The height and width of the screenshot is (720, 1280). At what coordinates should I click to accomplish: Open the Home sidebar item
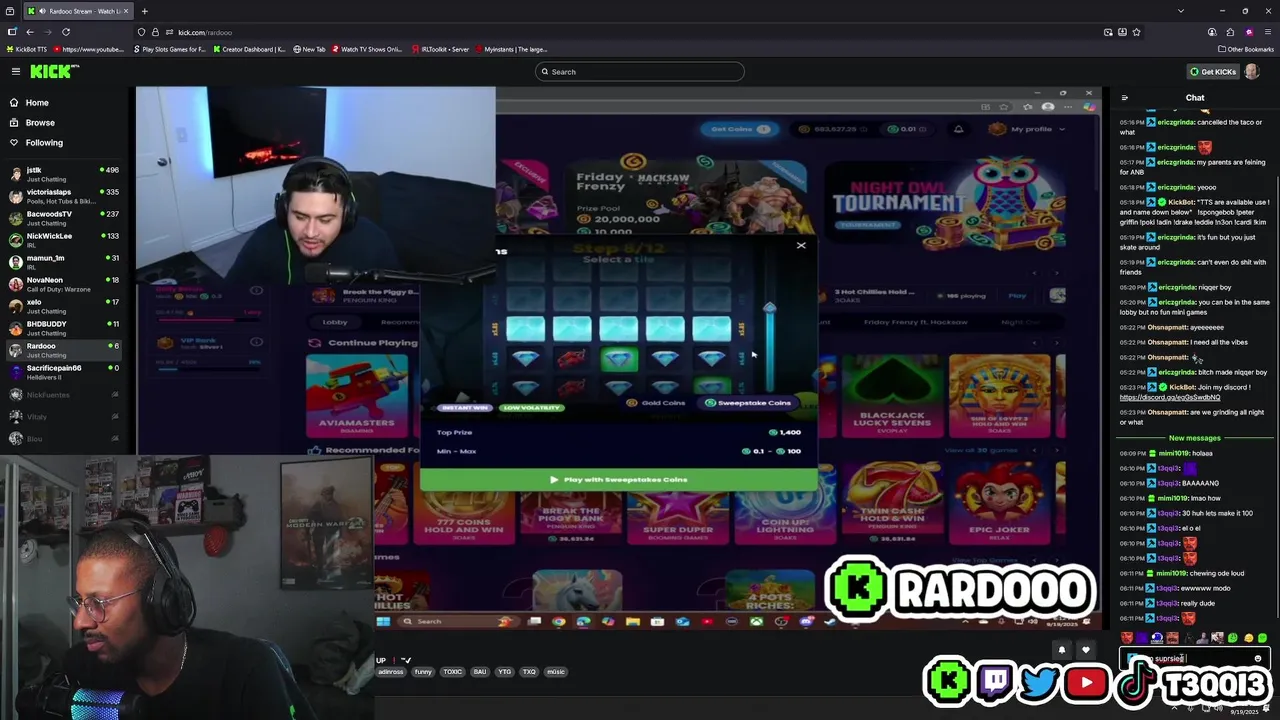[37, 102]
